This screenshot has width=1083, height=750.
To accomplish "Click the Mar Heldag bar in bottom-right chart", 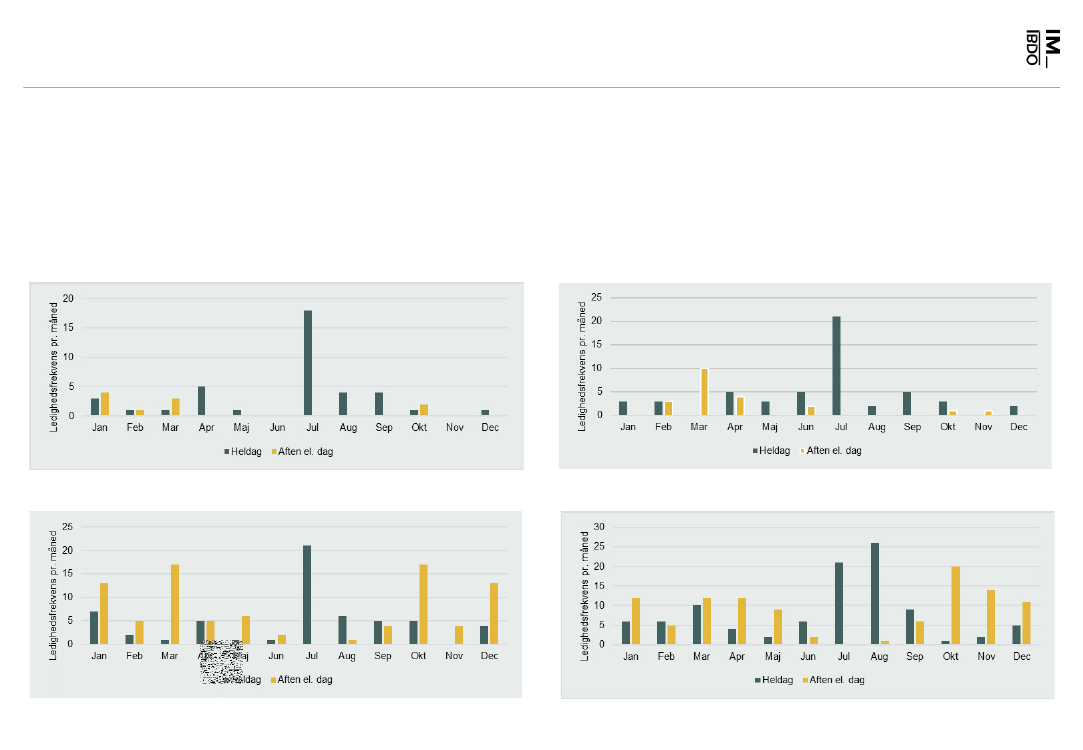I will (697, 625).
